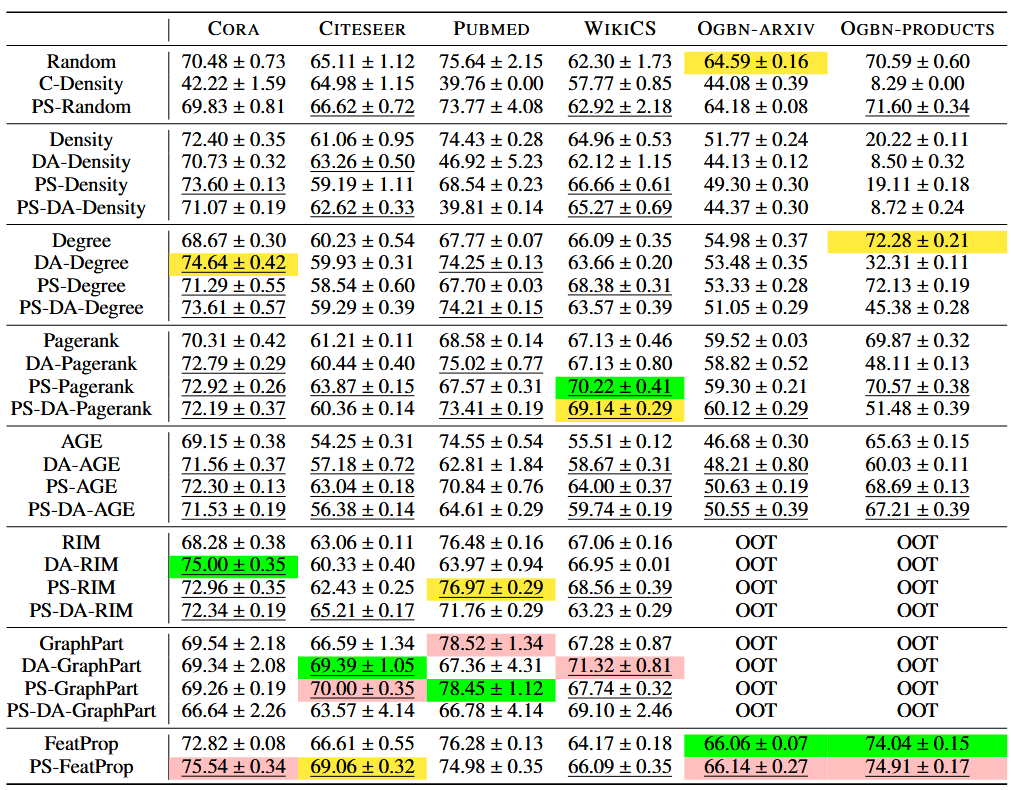
Task: Select C-Density's Pubmed value 39.76 ± 0.00
Action: [x=491, y=84]
